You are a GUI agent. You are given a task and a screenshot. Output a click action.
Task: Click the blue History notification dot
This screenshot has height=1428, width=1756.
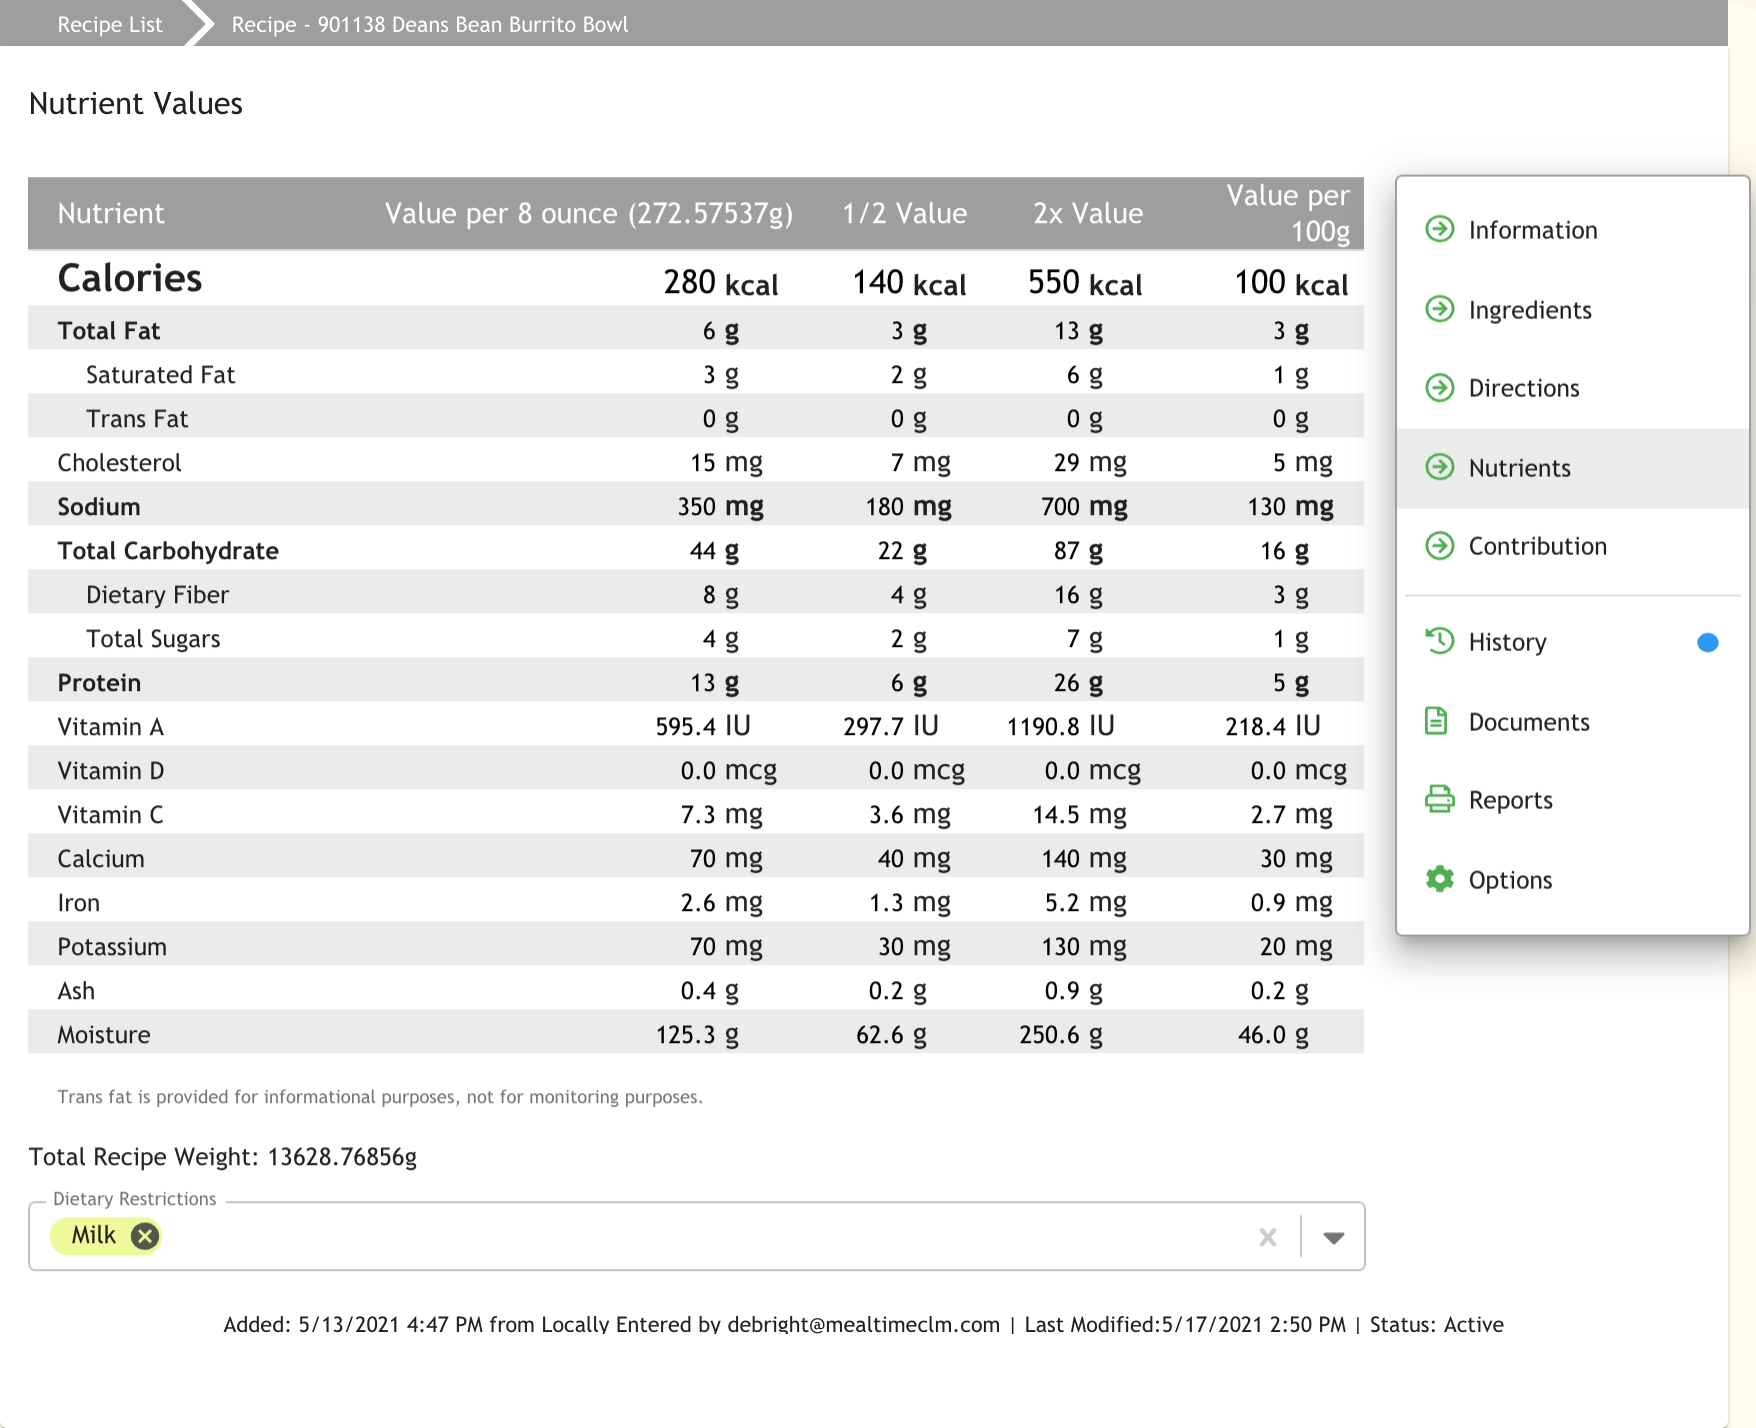point(1708,642)
